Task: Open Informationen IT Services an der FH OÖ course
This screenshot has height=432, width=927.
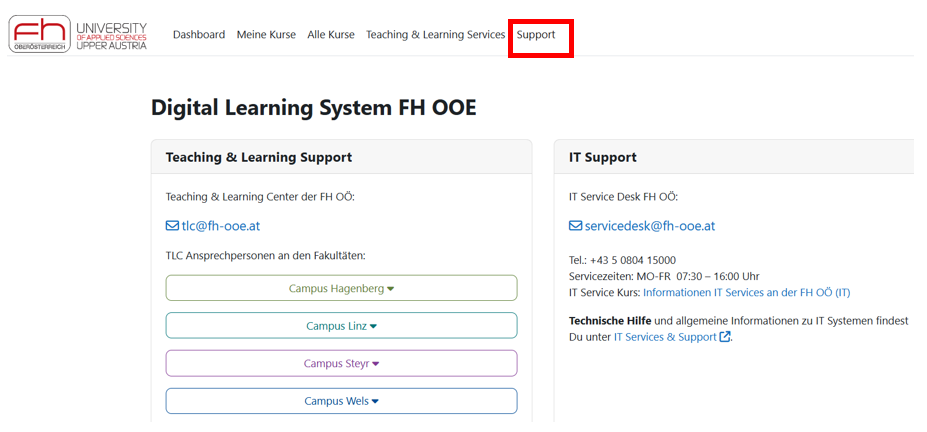Action: click(746, 293)
